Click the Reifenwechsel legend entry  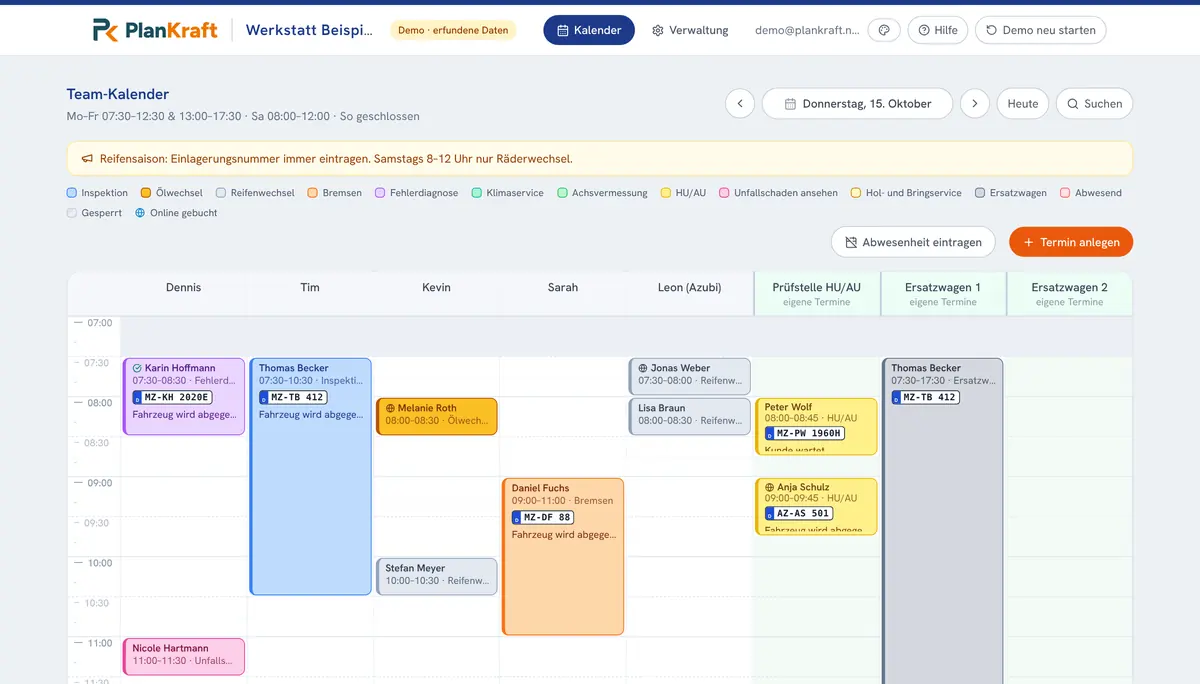[x=255, y=193]
